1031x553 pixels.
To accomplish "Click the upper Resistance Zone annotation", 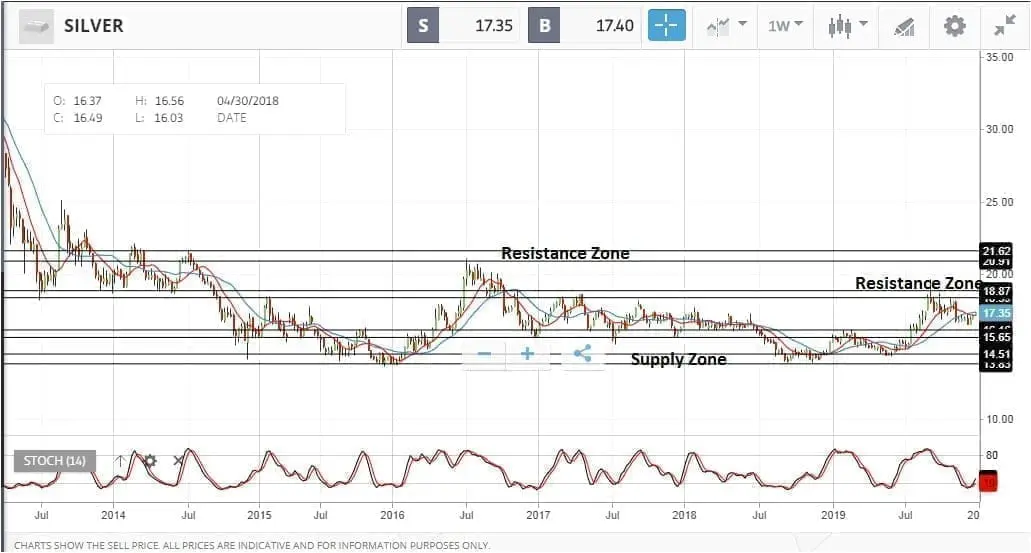I will click(x=565, y=253).
